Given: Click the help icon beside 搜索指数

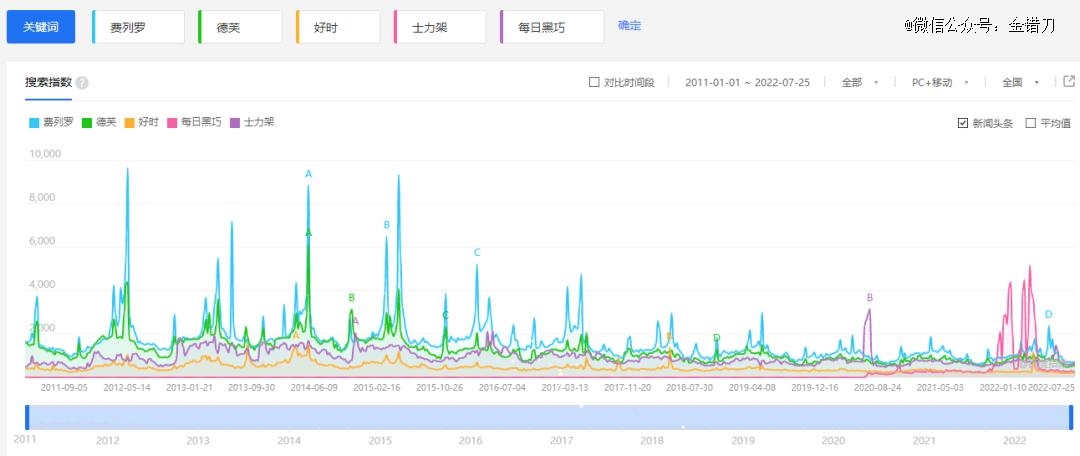Looking at the screenshot, I should [82, 83].
